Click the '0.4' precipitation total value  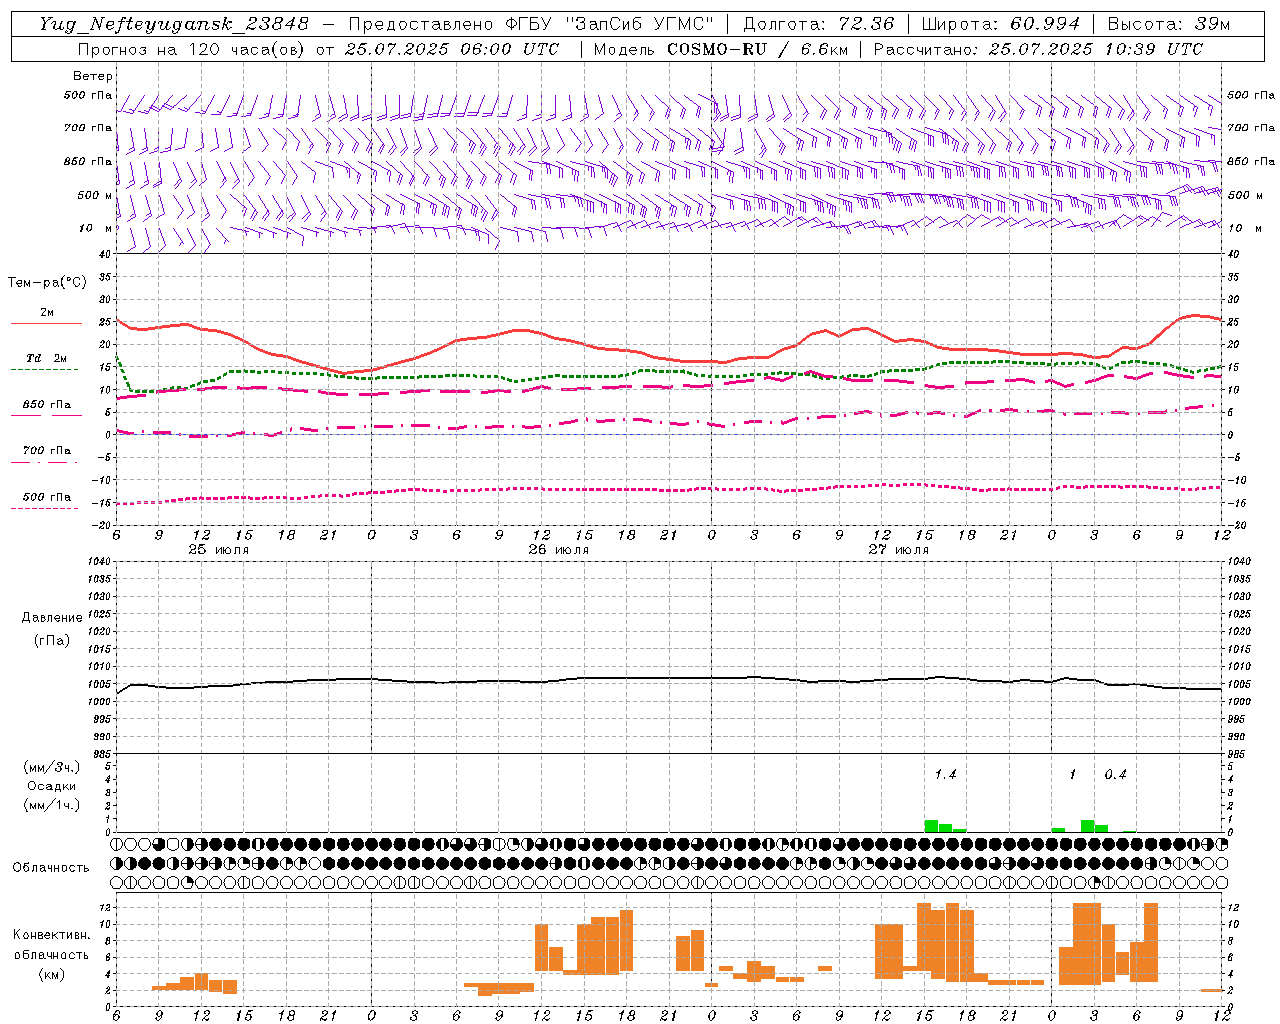tap(1115, 775)
